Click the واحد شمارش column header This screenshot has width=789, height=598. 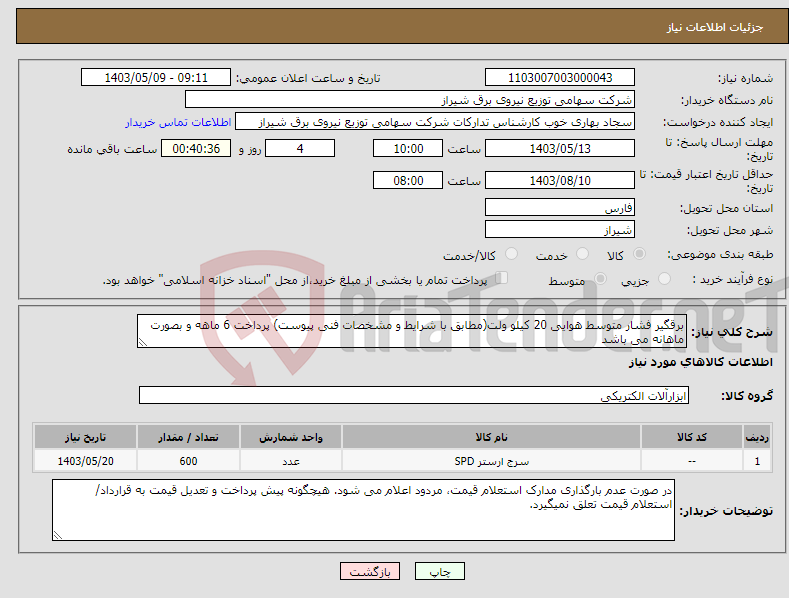(291, 437)
